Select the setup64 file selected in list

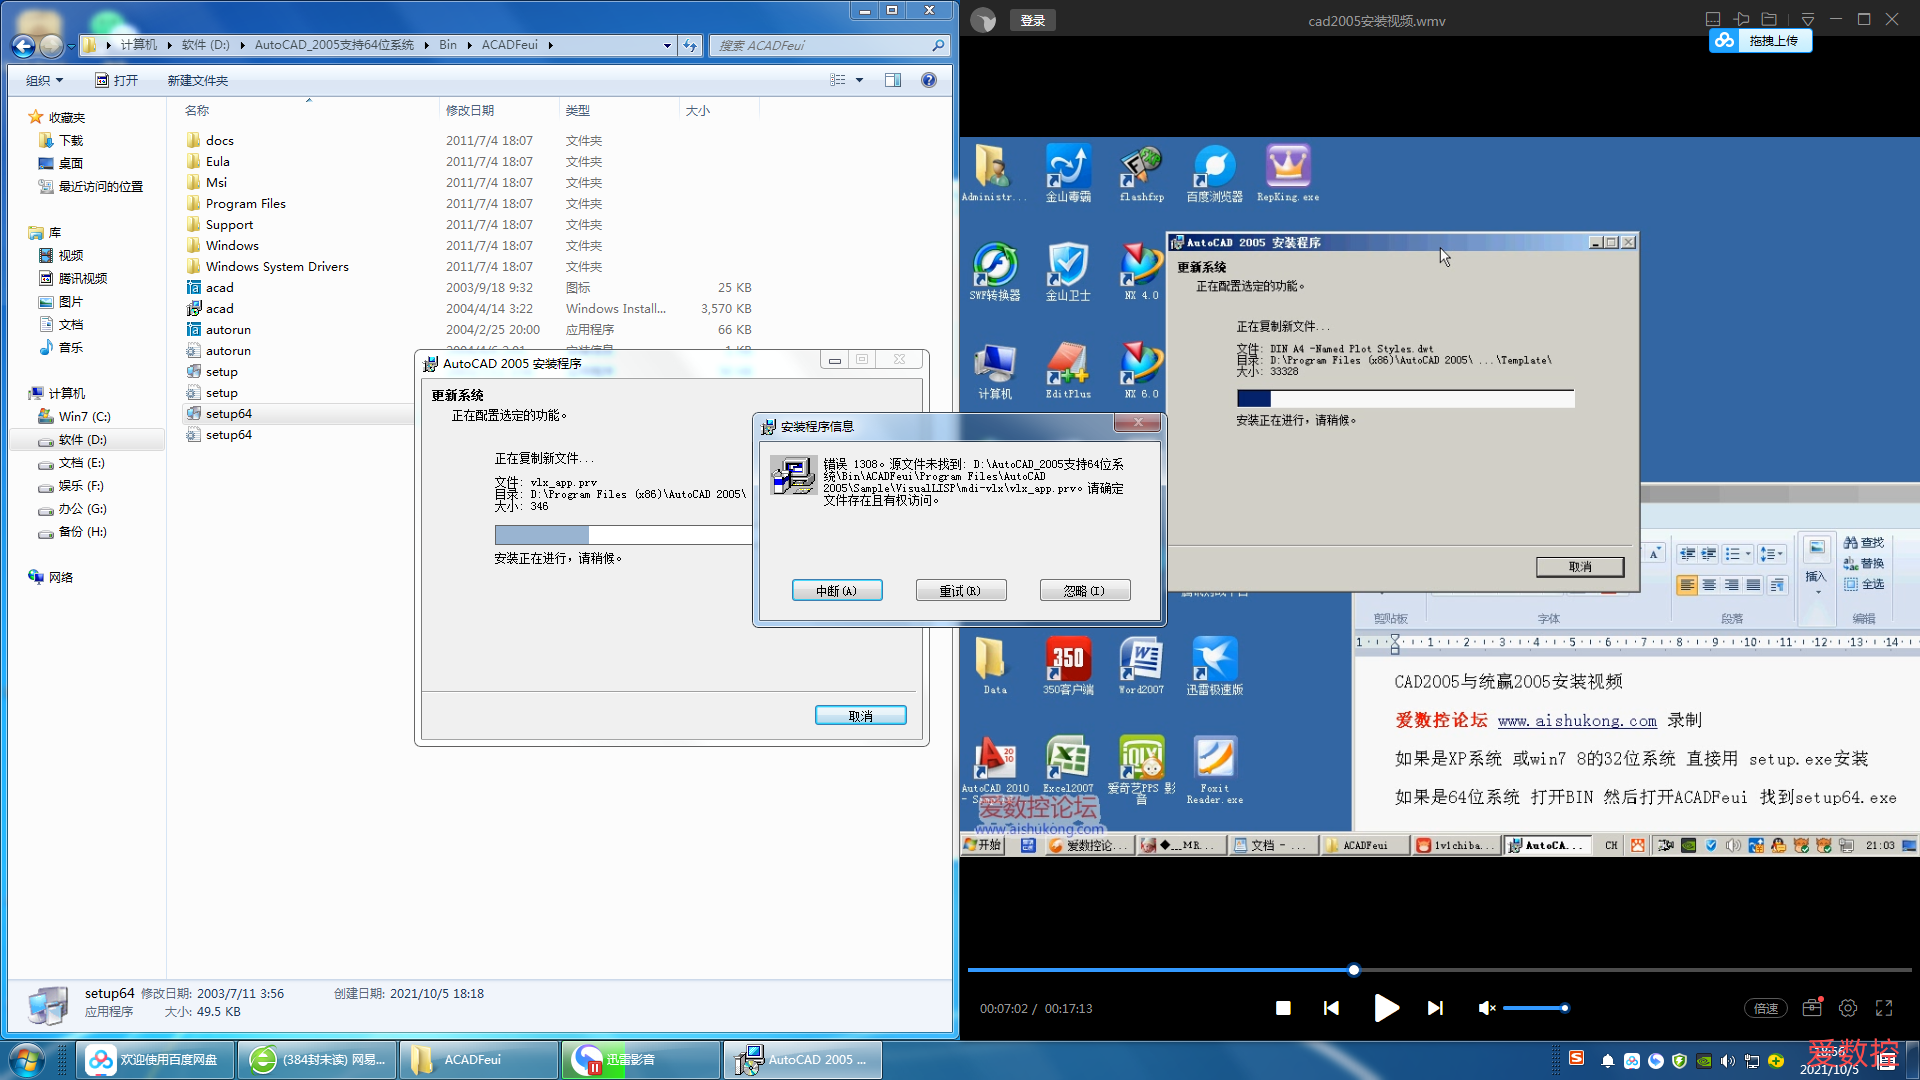tap(229, 414)
